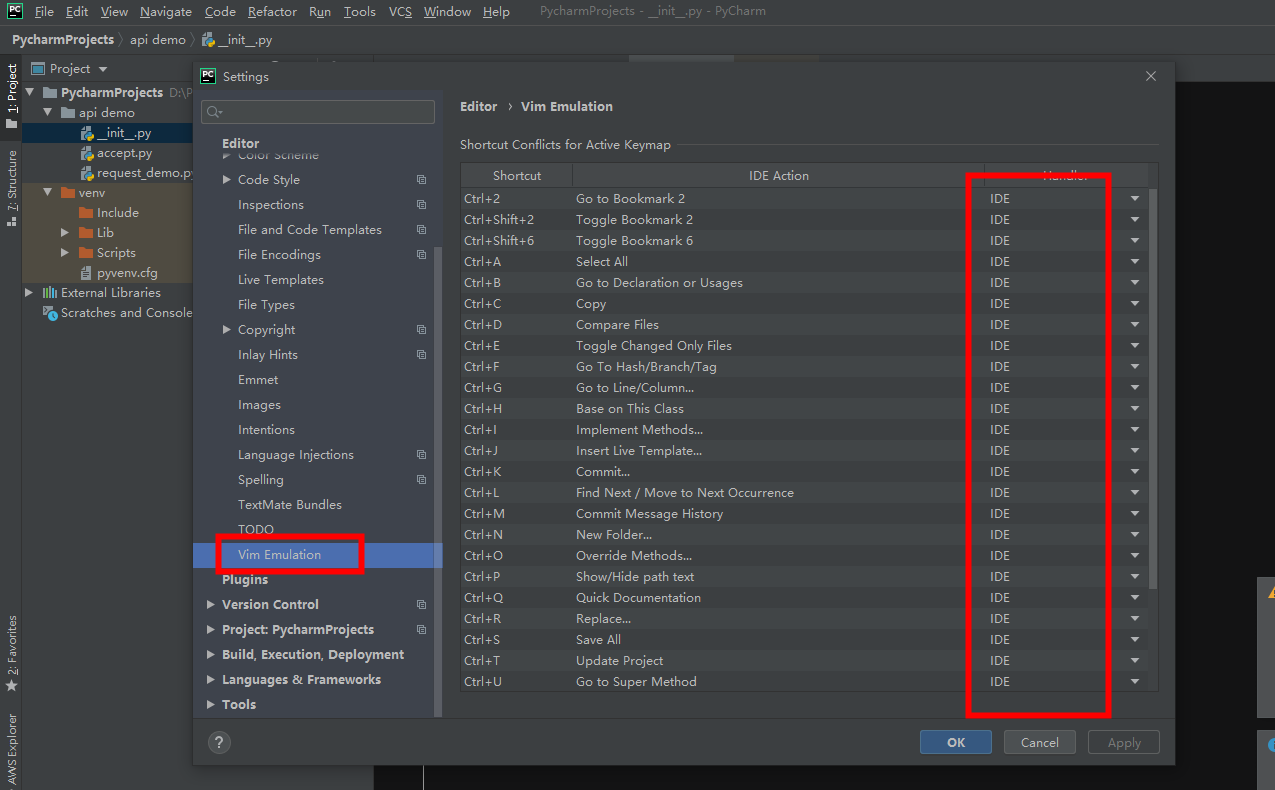Screen dimensions: 1275x790
Task: Click 'Toggle Bookmark 6' action cell
Action: (x=634, y=241)
